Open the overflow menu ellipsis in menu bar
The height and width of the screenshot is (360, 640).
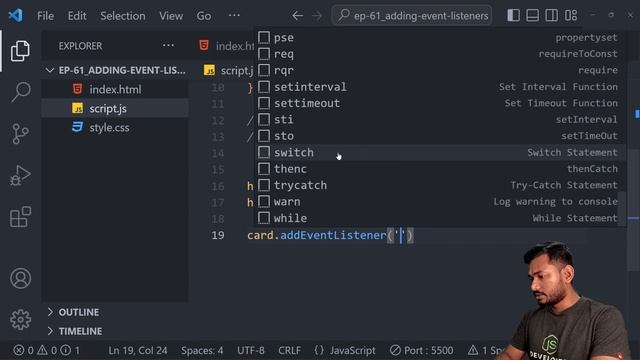pyautogui.click(x=234, y=16)
